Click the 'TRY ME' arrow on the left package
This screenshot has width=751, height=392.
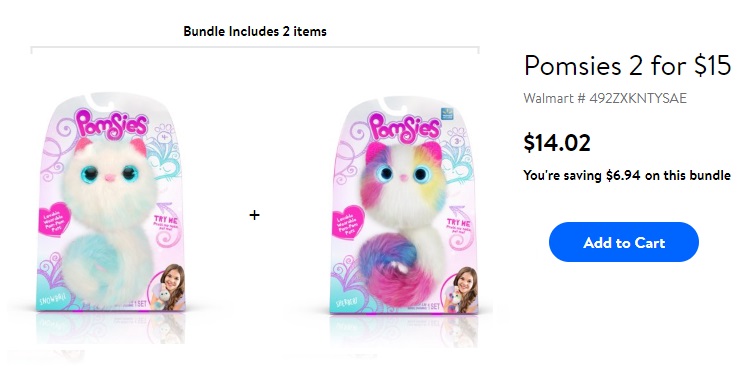click(x=167, y=223)
